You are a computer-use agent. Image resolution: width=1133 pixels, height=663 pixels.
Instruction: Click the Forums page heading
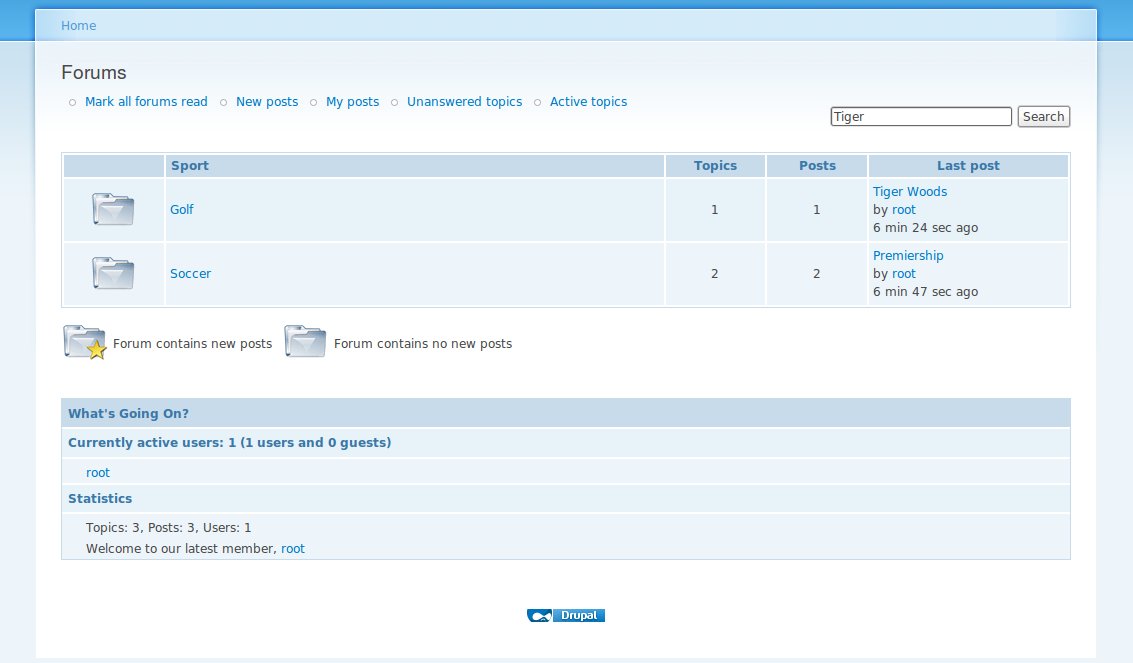coord(93,72)
